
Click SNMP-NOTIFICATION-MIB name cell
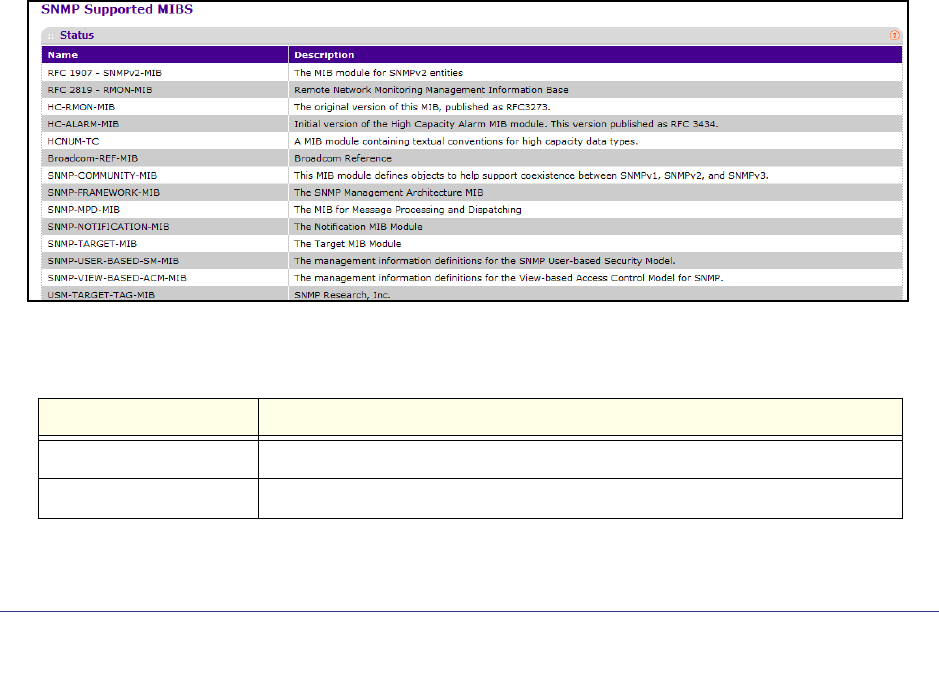[x=108, y=226]
